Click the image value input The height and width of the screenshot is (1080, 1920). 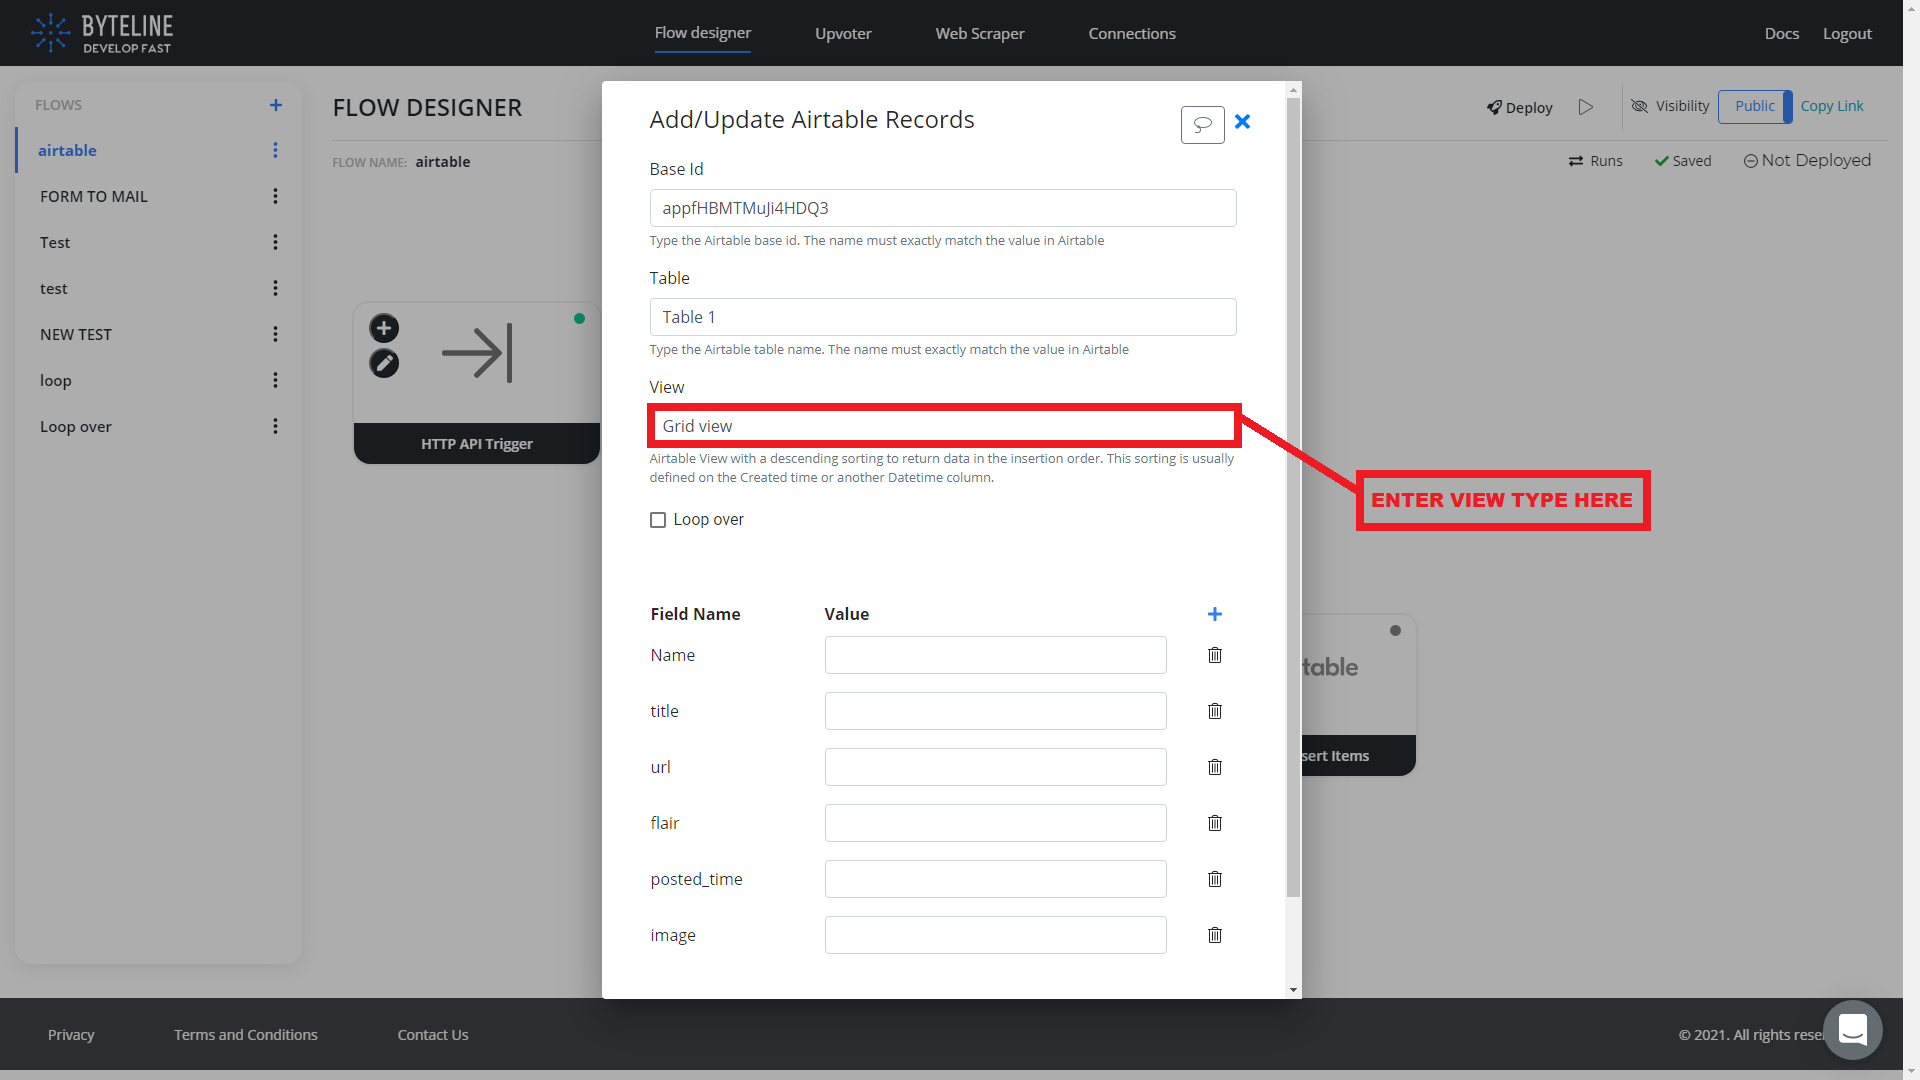[996, 935]
